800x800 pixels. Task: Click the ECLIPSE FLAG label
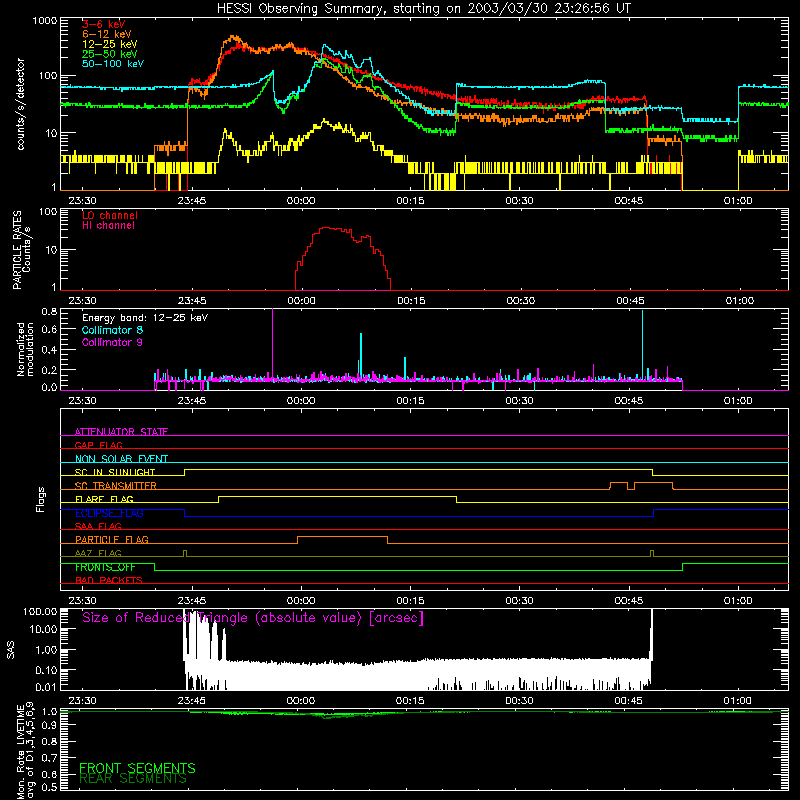click(109, 513)
